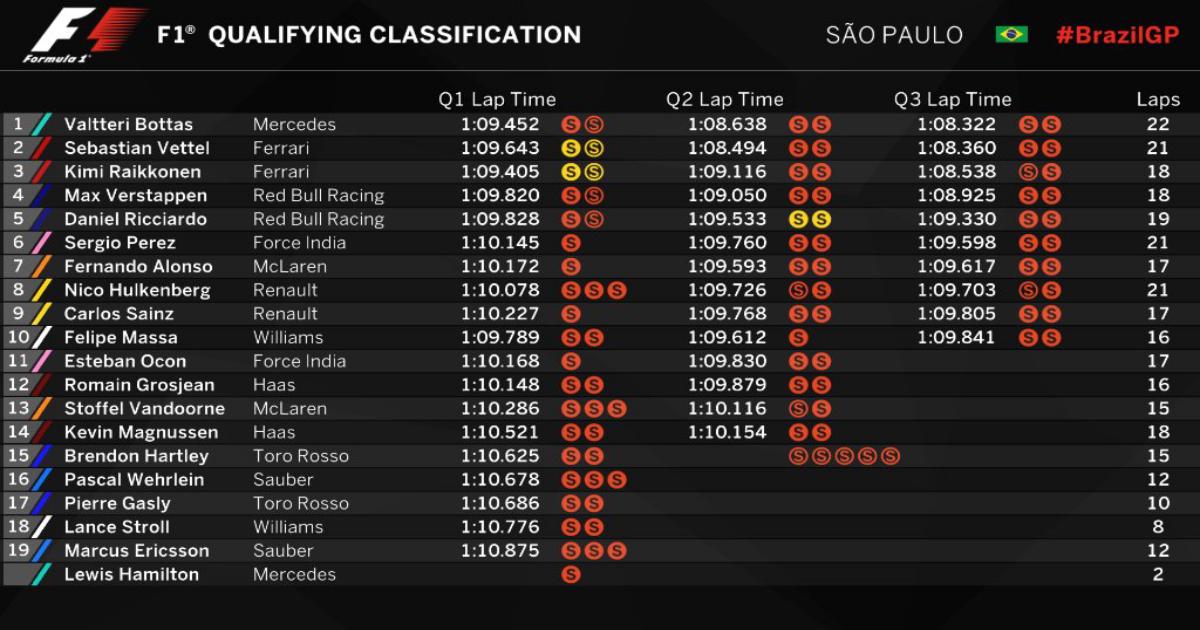Image resolution: width=1200 pixels, height=630 pixels.
Task: Open the #BrazilGP hashtag
Action: coord(1117,35)
